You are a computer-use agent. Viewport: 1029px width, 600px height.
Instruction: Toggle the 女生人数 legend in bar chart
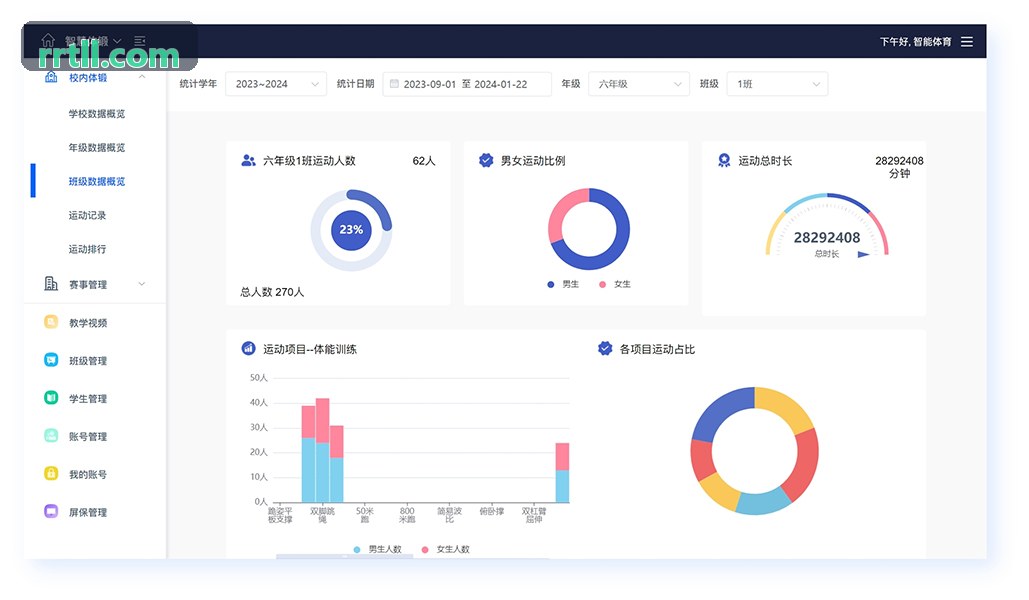446,549
